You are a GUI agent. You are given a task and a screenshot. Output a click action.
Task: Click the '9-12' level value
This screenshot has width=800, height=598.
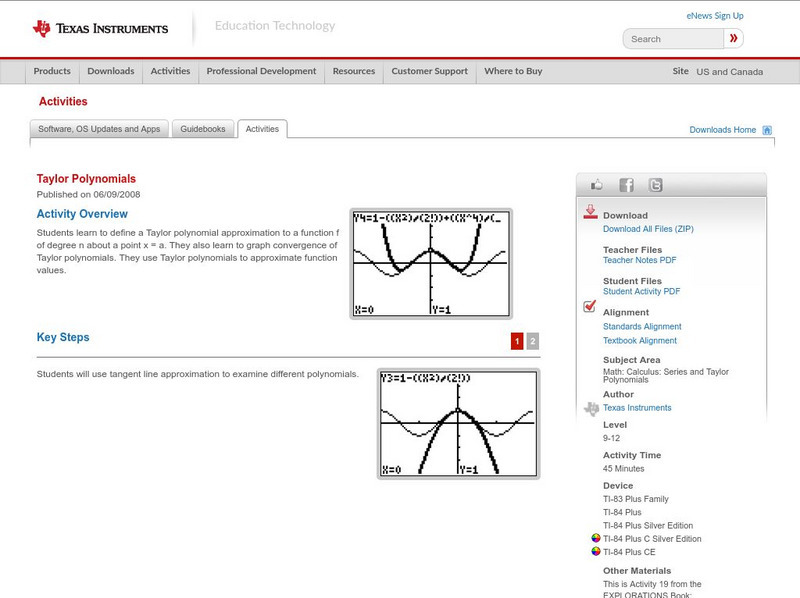tap(611, 438)
